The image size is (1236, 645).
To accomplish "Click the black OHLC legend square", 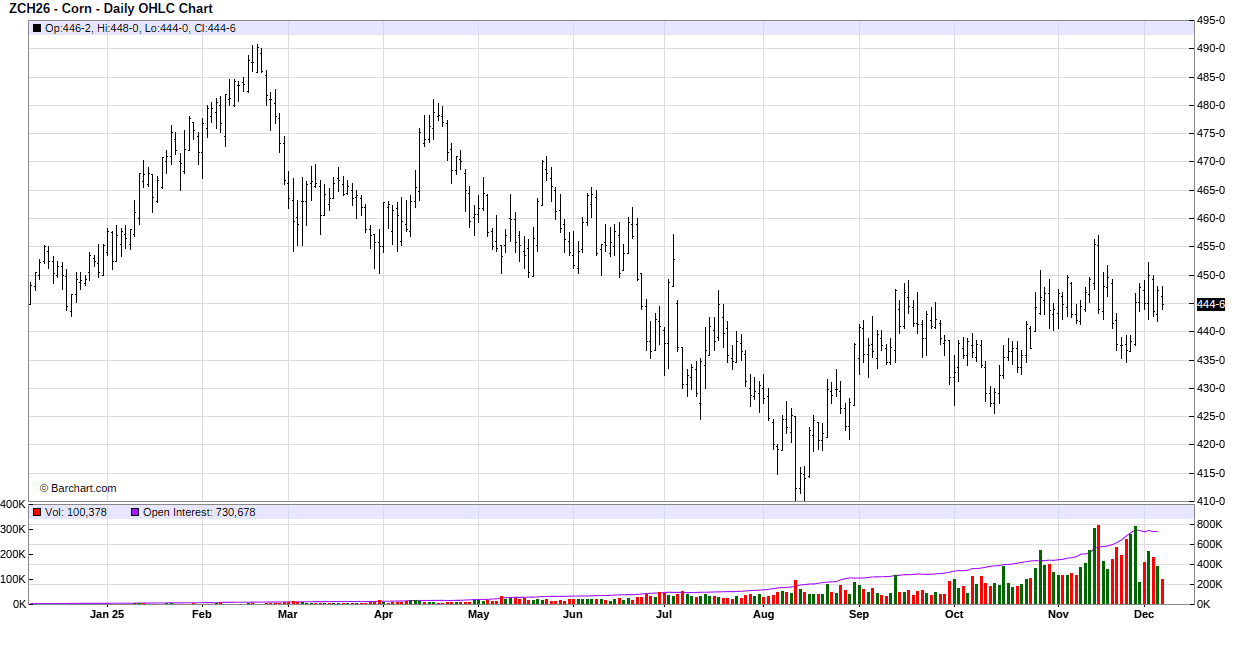I will pos(37,28).
